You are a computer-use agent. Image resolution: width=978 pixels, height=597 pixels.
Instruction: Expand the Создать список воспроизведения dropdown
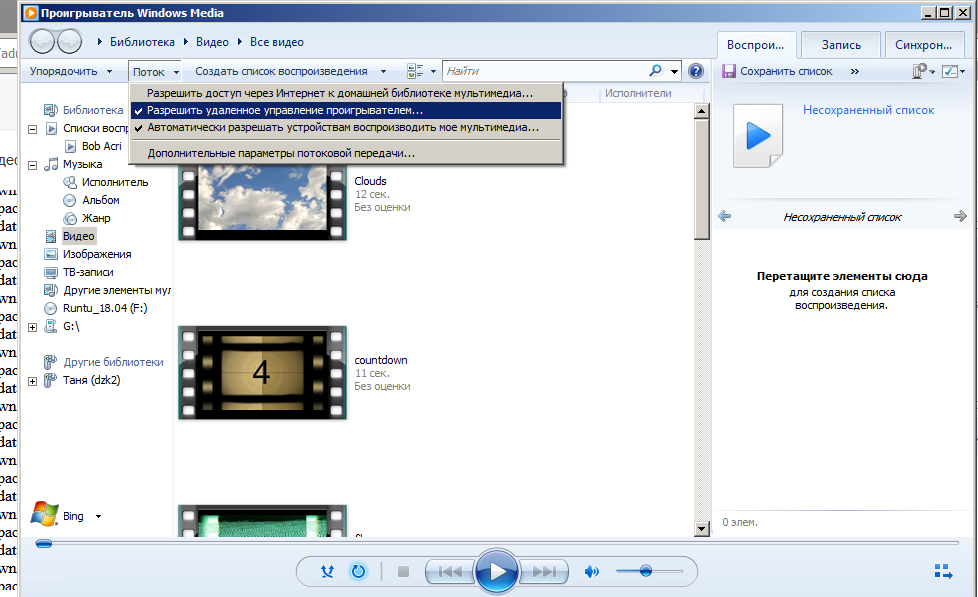pos(291,71)
